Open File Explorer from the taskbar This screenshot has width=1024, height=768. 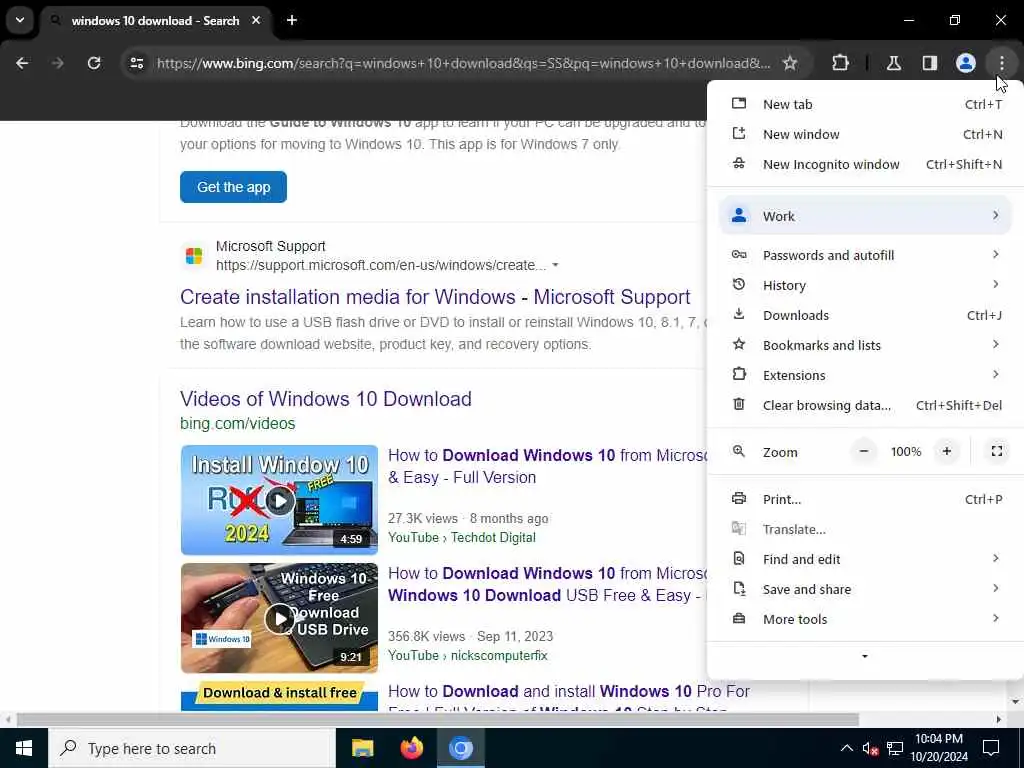pos(362,748)
